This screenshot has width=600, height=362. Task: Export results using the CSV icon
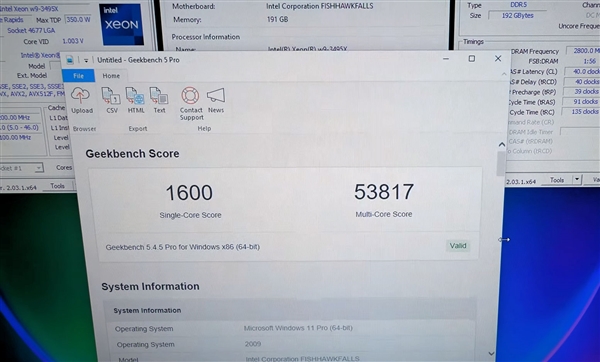pos(111,96)
